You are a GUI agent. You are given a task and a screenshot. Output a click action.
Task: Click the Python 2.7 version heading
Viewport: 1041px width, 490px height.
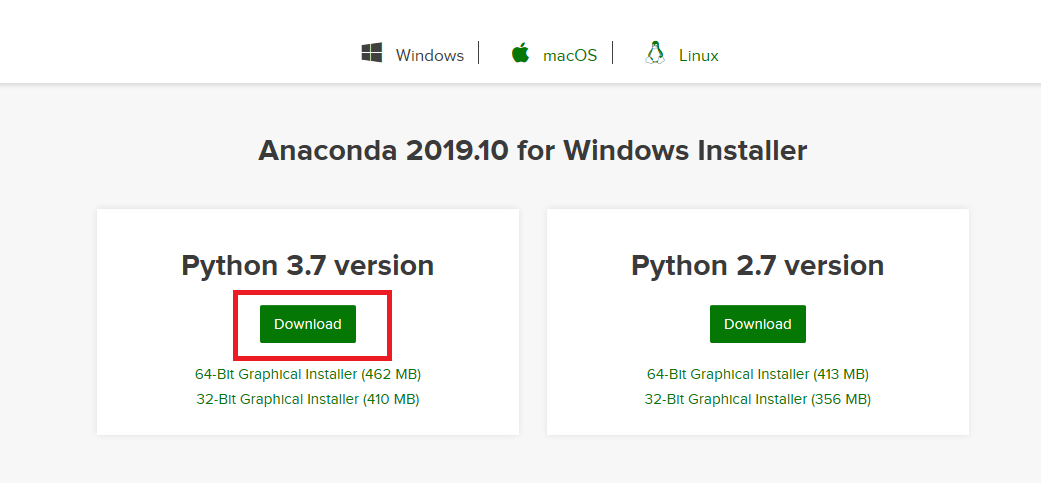758,266
